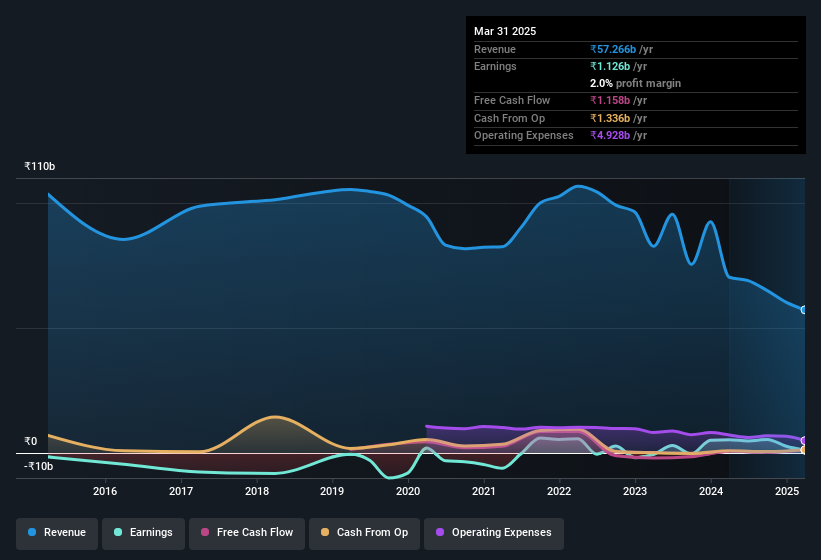
Task: Click the purple Operating Expenses endpoint marker
Action: point(804,441)
